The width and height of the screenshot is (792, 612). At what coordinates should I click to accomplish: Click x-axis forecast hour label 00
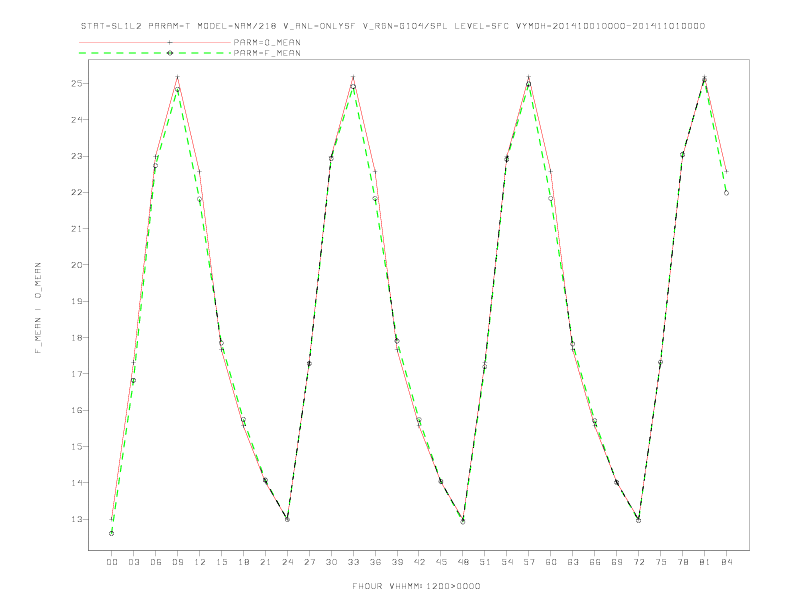(x=112, y=562)
